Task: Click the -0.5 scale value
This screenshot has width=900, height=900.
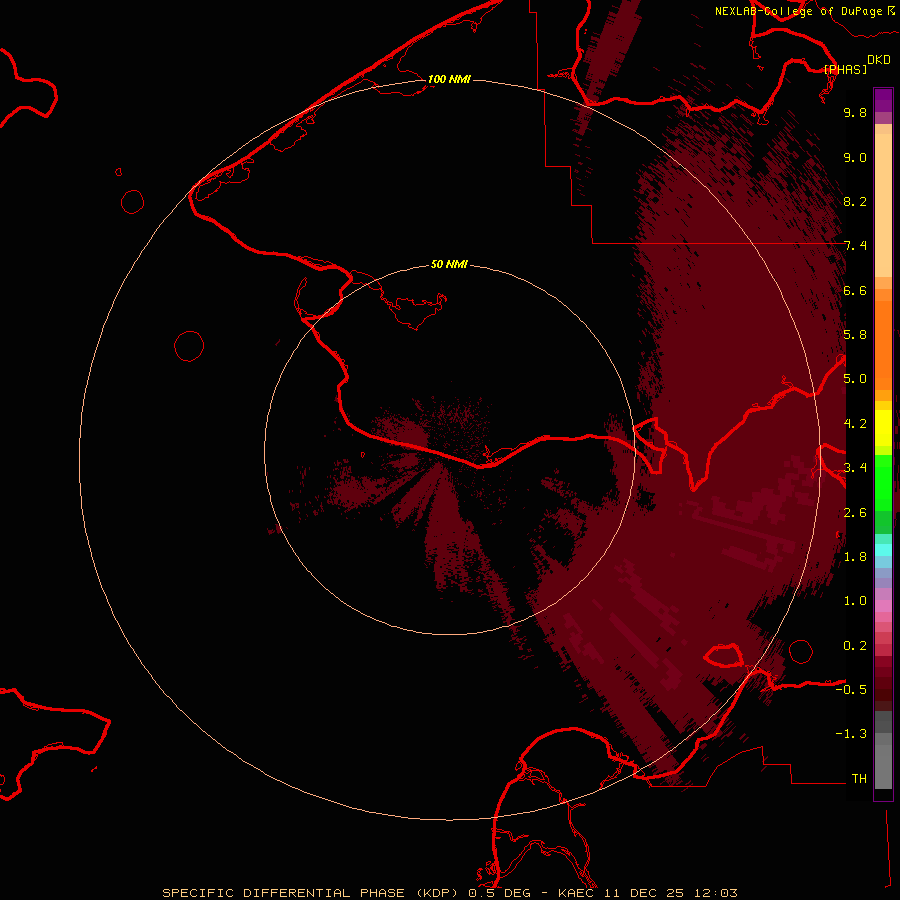Action: [x=851, y=689]
